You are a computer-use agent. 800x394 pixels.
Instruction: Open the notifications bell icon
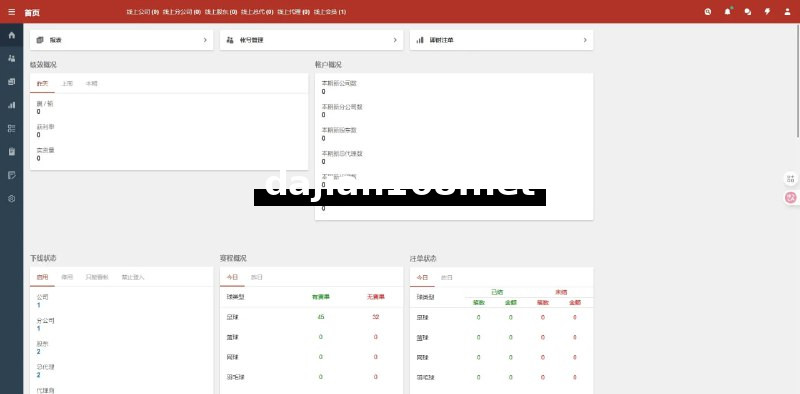[728, 12]
